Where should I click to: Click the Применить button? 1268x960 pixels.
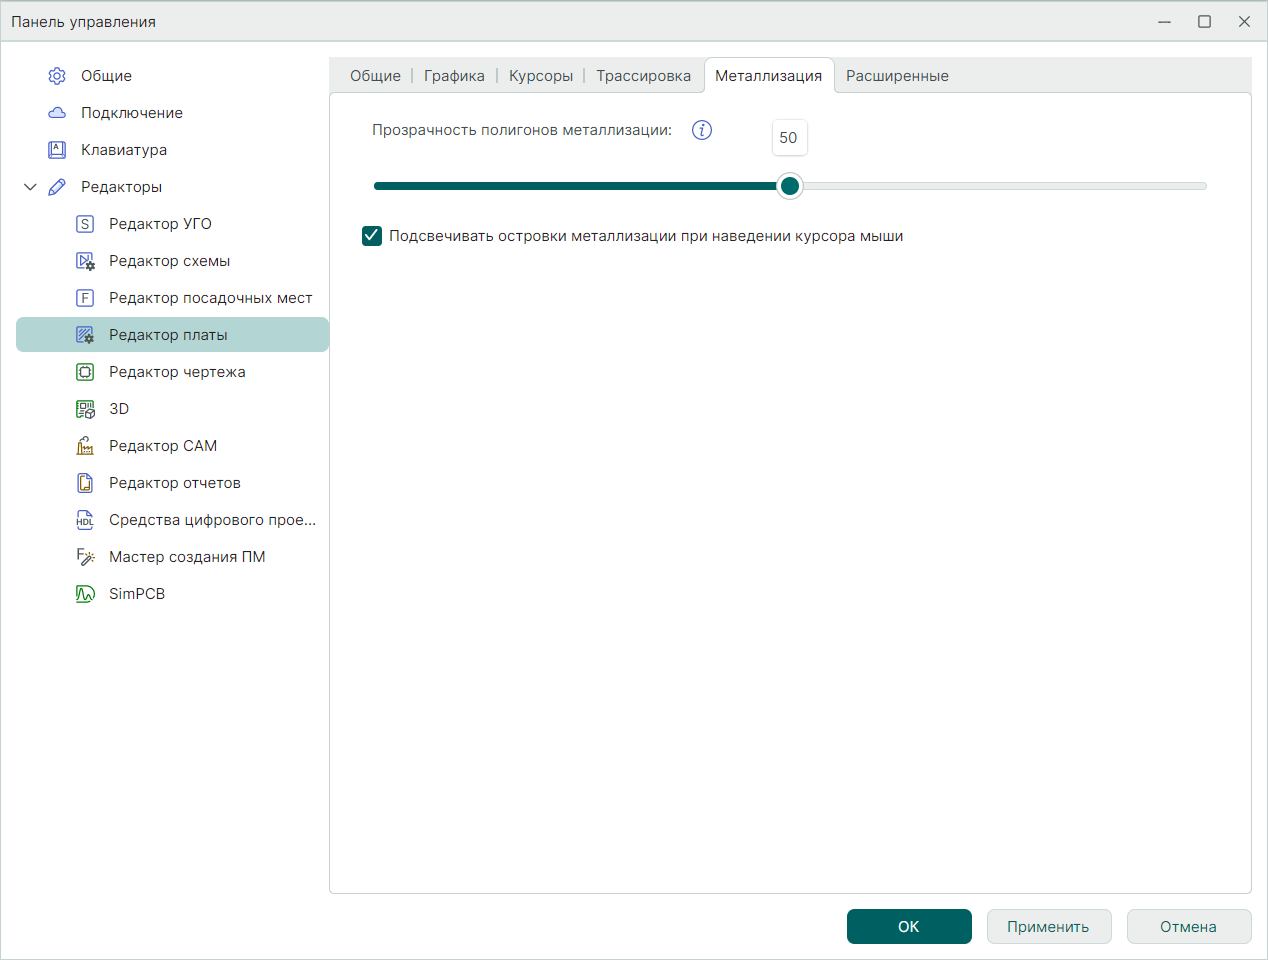click(1047, 927)
